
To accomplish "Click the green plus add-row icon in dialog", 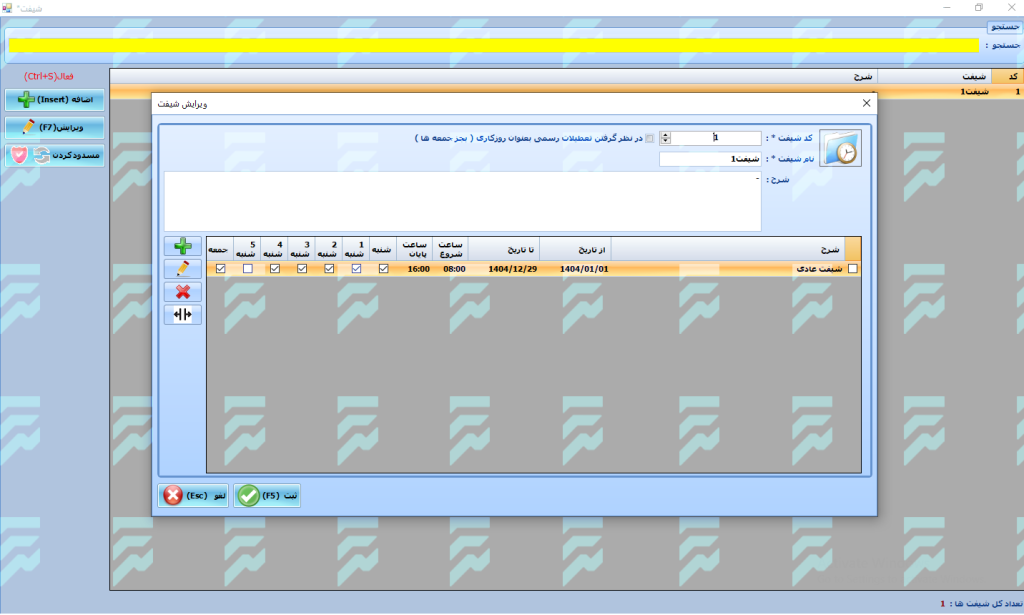I will (183, 247).
